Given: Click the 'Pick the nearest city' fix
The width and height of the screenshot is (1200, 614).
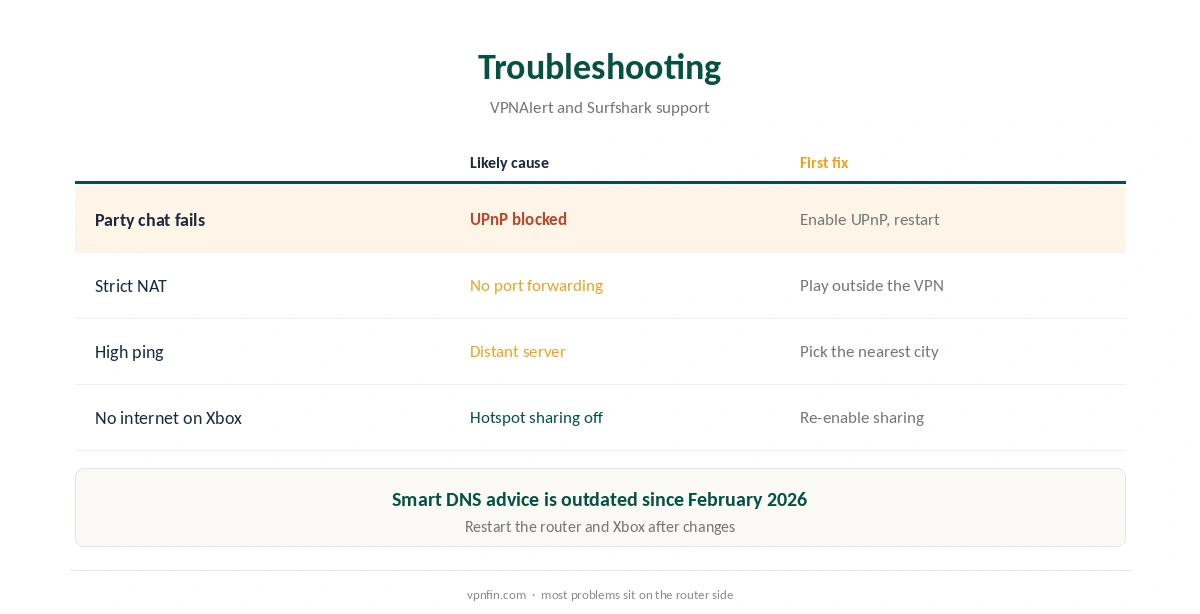Looking at the screenshot, I should [869, 351].
